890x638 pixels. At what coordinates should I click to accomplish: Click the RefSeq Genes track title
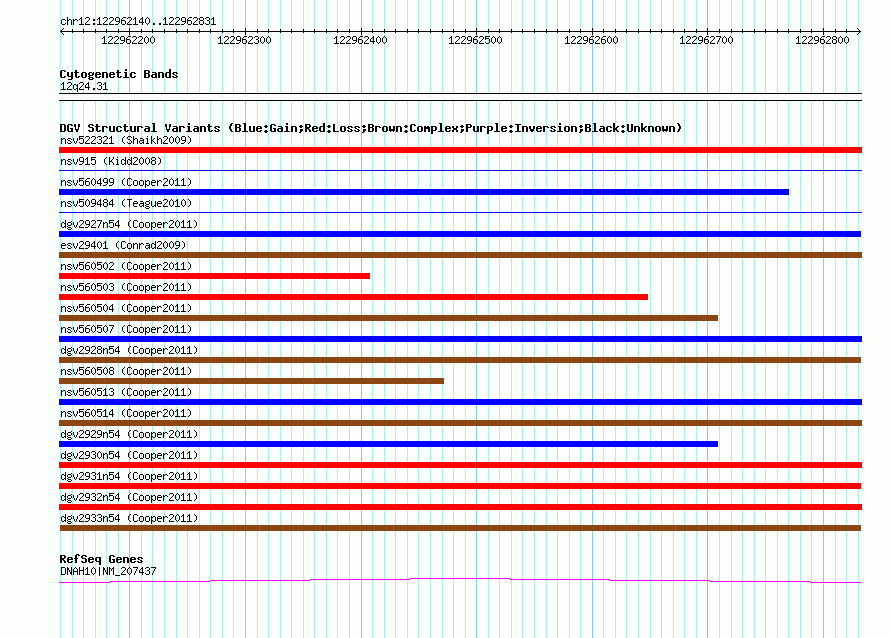101,559
